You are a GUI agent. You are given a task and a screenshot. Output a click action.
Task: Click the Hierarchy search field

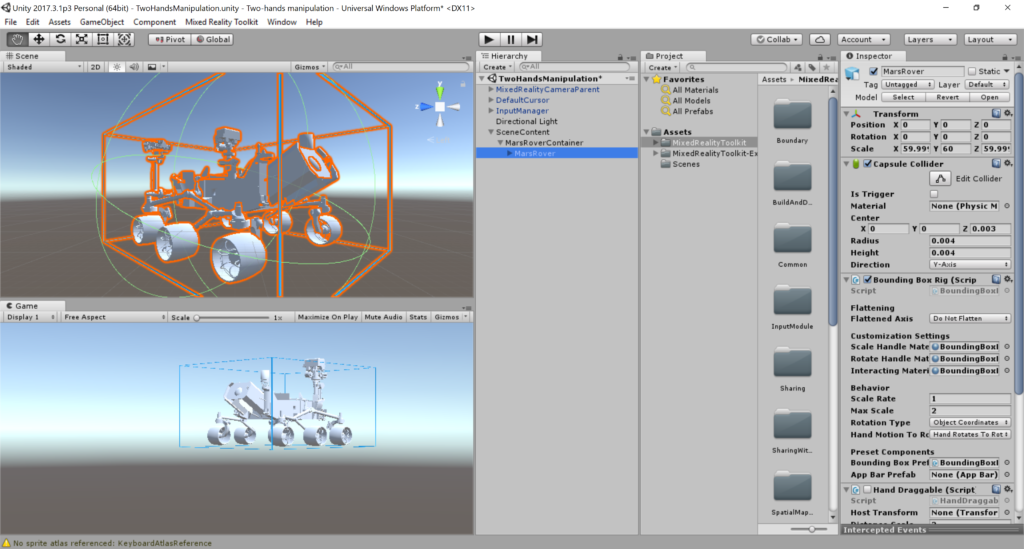click(573, 67)
